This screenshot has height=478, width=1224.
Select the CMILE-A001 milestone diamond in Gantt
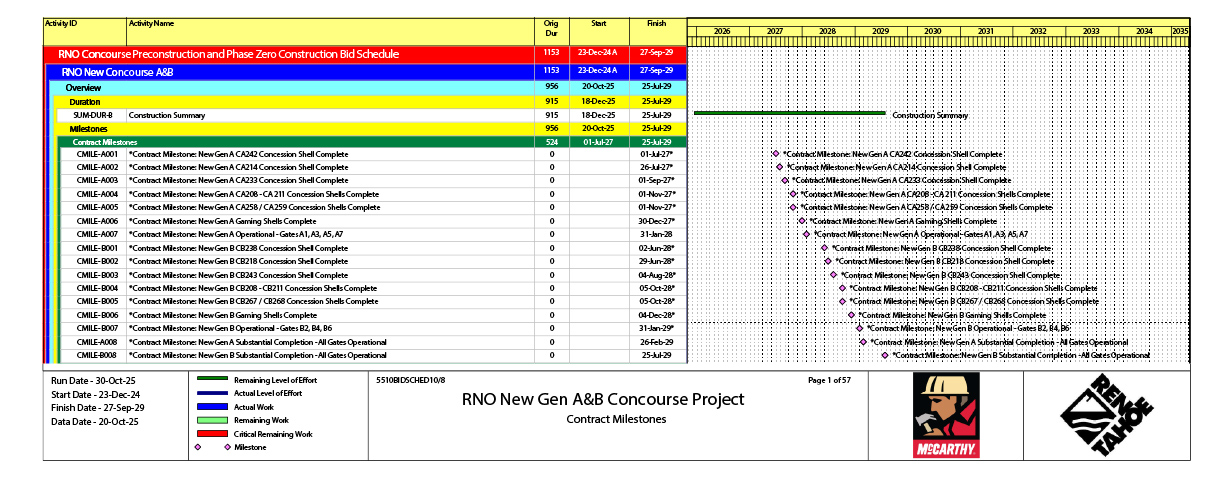tap(775, 154)
